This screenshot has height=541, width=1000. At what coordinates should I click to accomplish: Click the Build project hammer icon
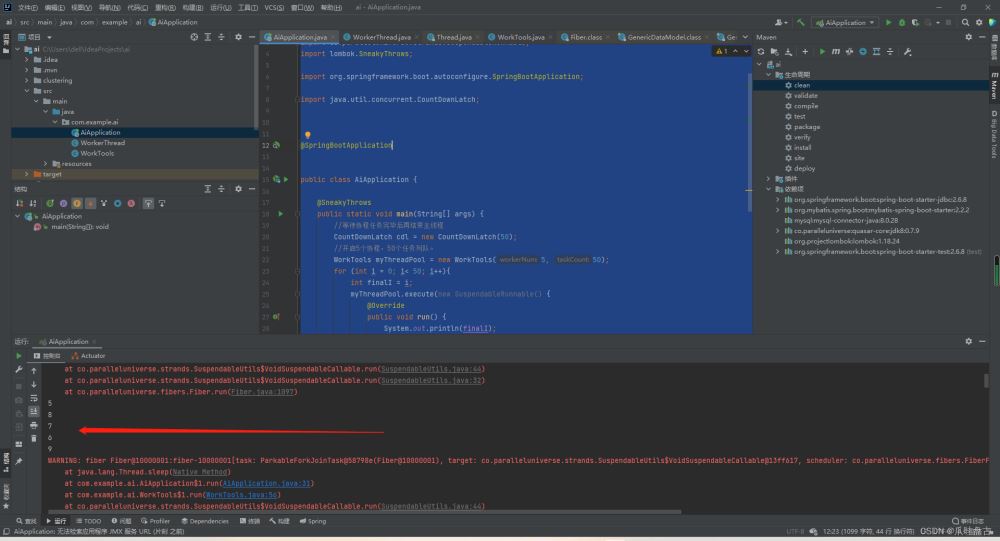coord(800,22)
